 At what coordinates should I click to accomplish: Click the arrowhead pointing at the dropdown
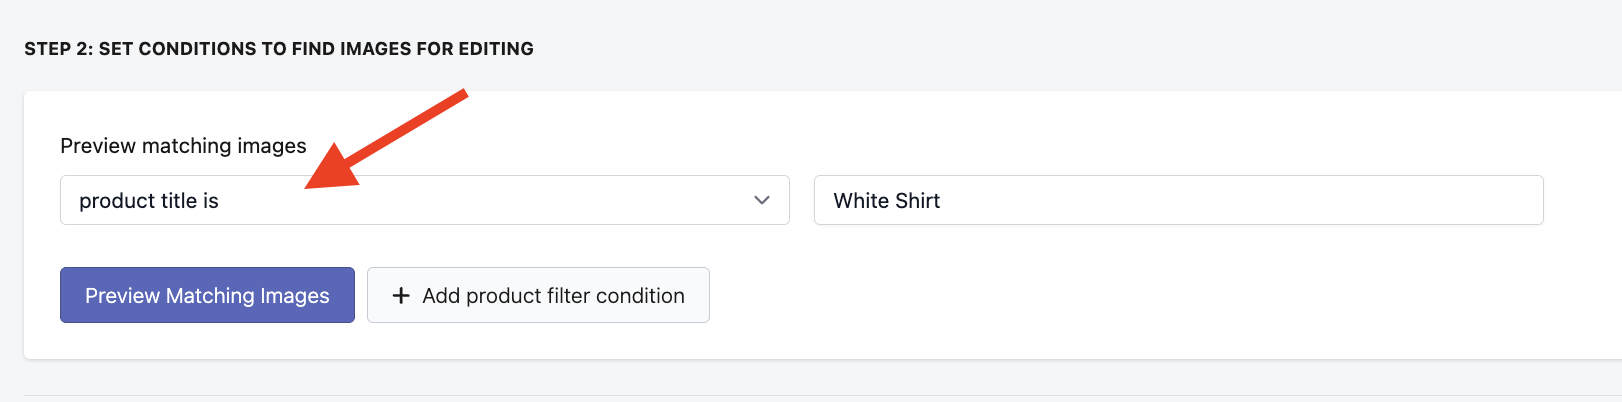(333, 169)
